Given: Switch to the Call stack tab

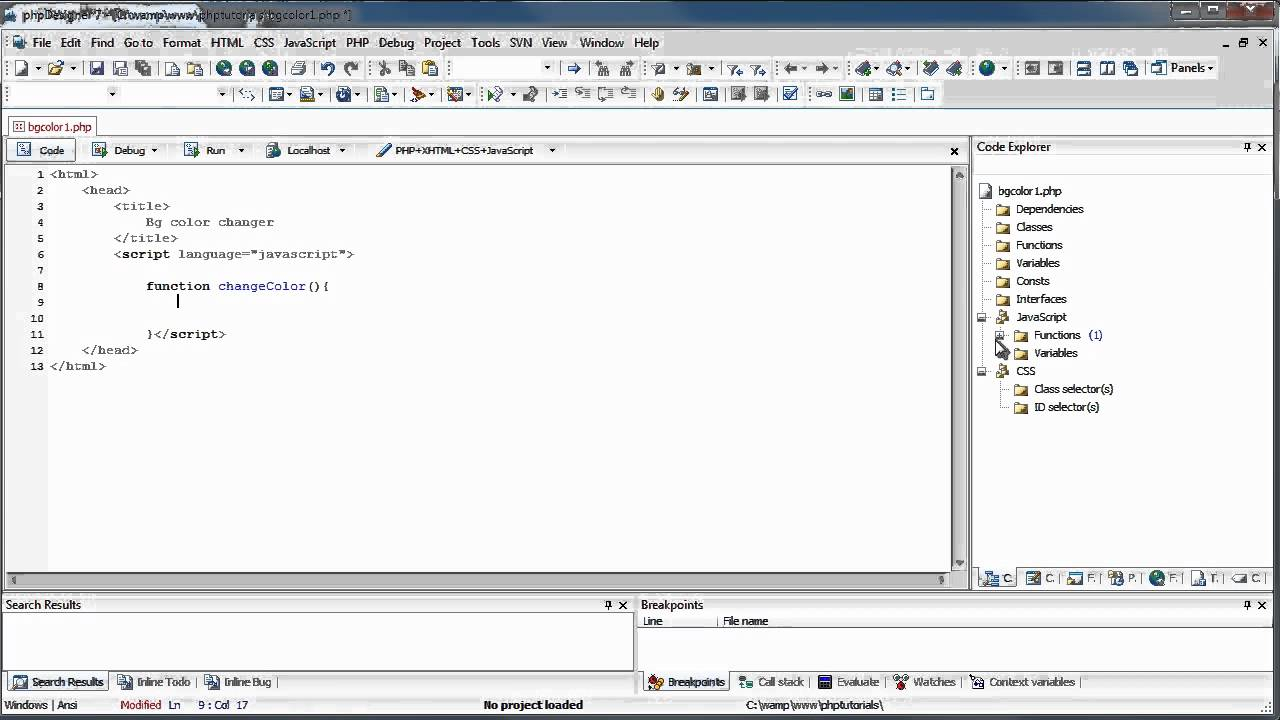Looking at the screenshot, I should [x=771, y=682].
